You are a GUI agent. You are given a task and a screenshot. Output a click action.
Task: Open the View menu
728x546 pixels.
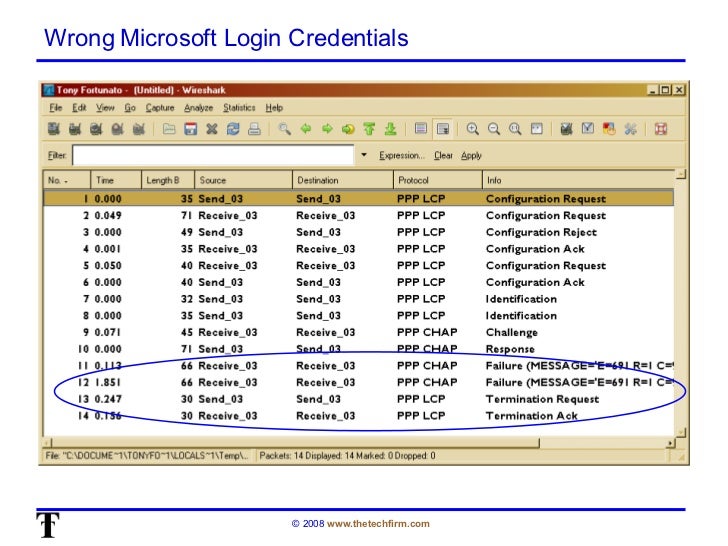(x=105, y=108)
